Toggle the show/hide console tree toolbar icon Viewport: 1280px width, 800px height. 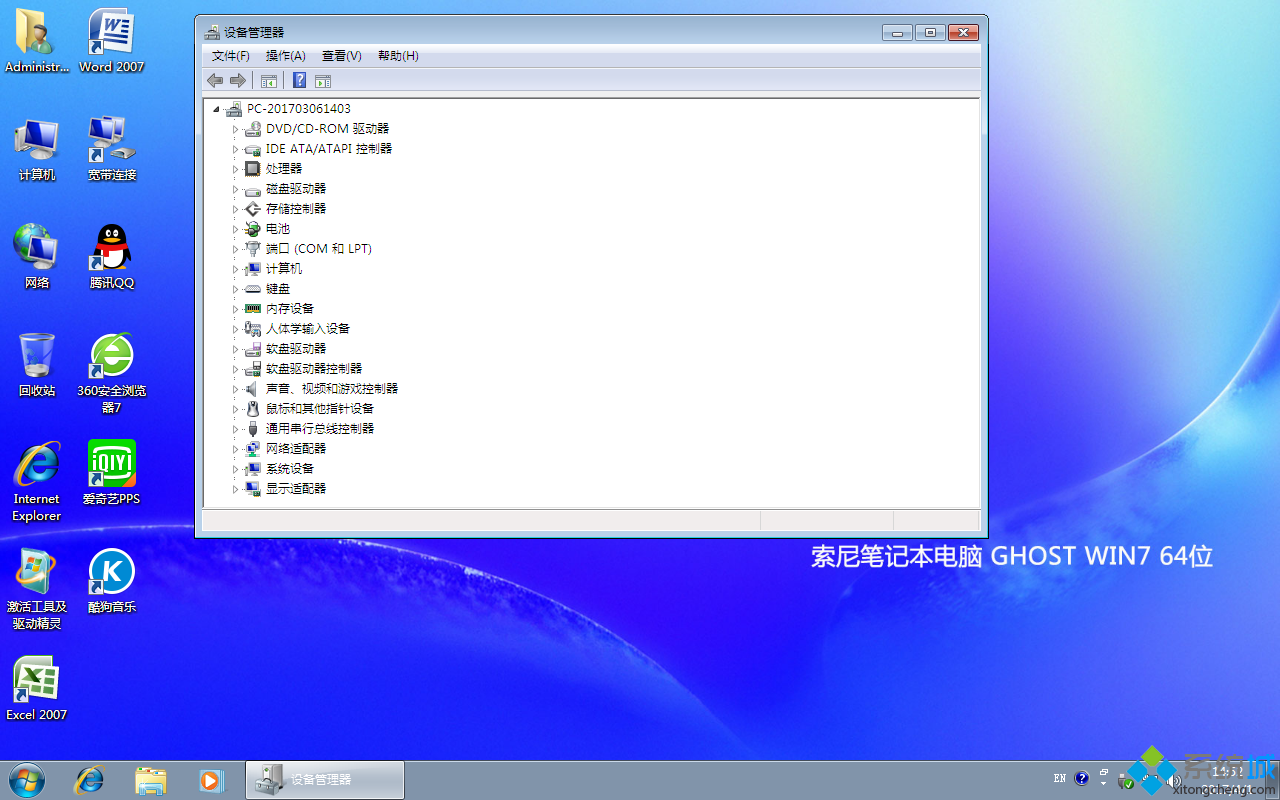(x=268, y=81)
